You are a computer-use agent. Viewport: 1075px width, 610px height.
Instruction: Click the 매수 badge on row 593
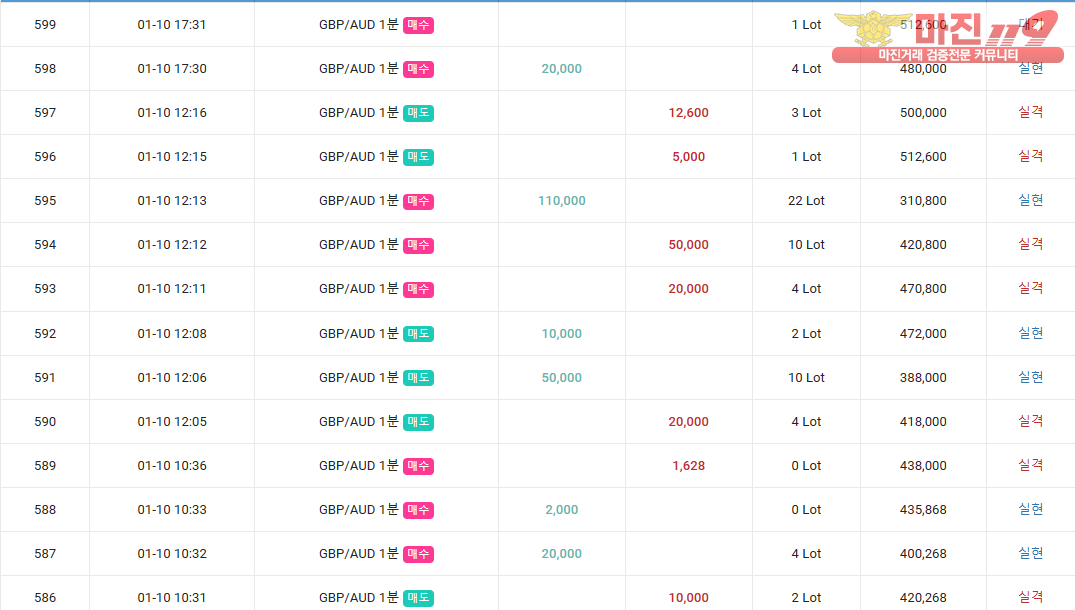pyautogui.click(x=418, y=289)
